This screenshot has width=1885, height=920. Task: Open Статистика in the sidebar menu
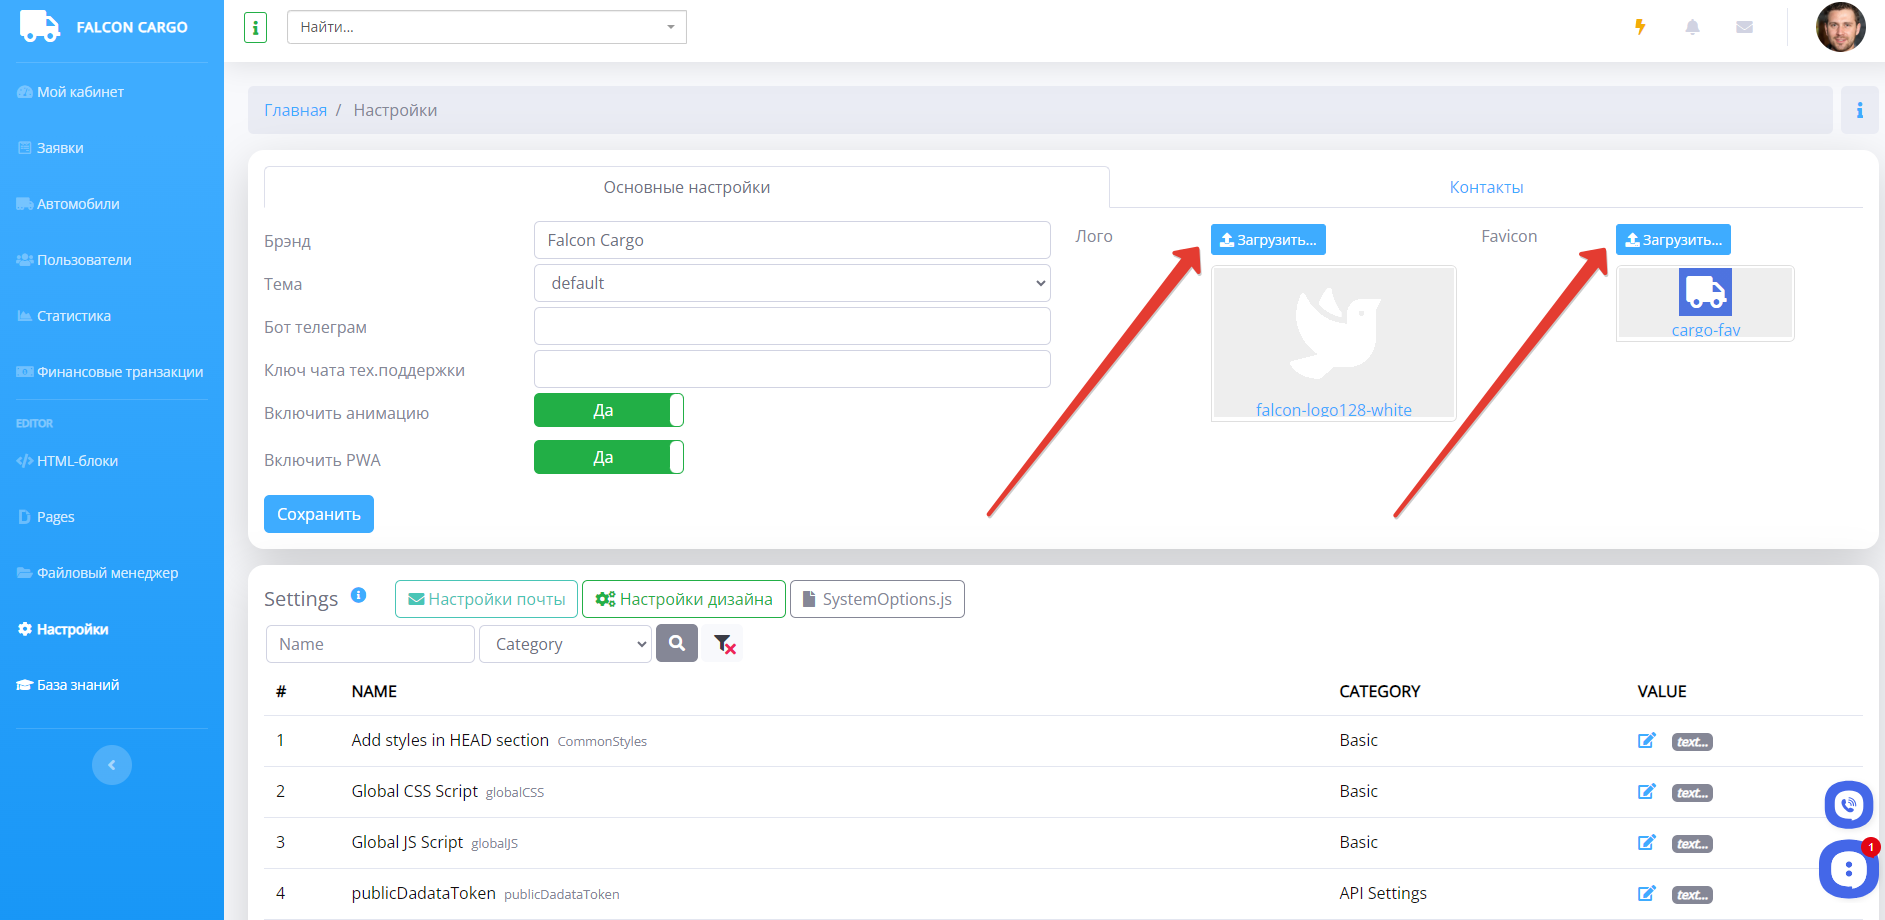(73, 316)
